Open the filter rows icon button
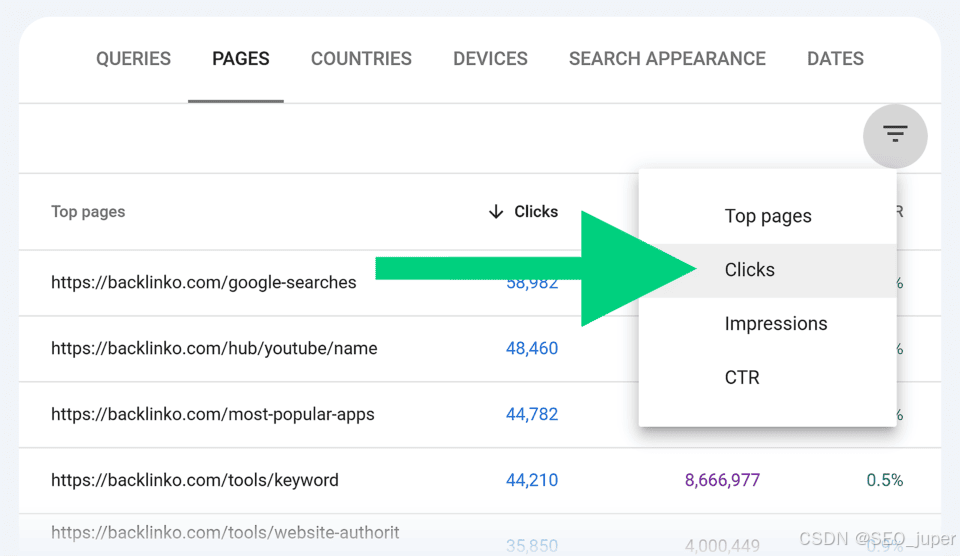Viewport: 960px width, 556px height. 894,136
